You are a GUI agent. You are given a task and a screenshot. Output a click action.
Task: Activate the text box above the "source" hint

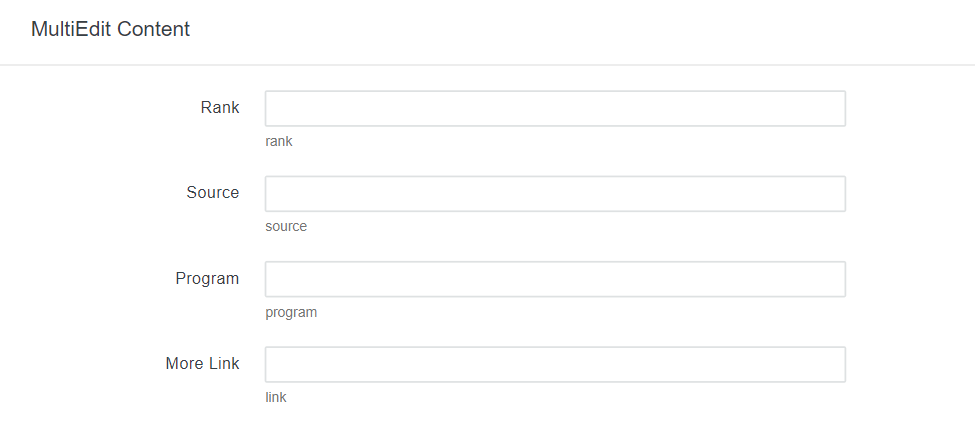[555, 194]
